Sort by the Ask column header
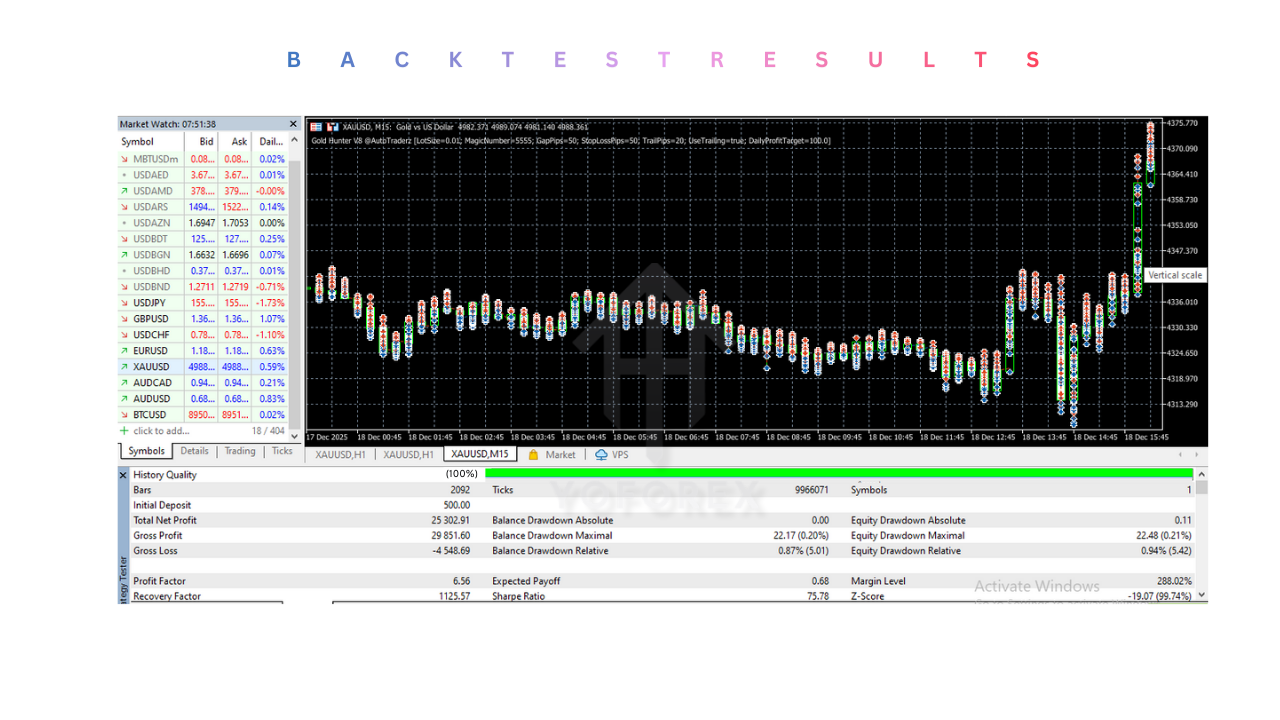 click(x=235, y=142)
